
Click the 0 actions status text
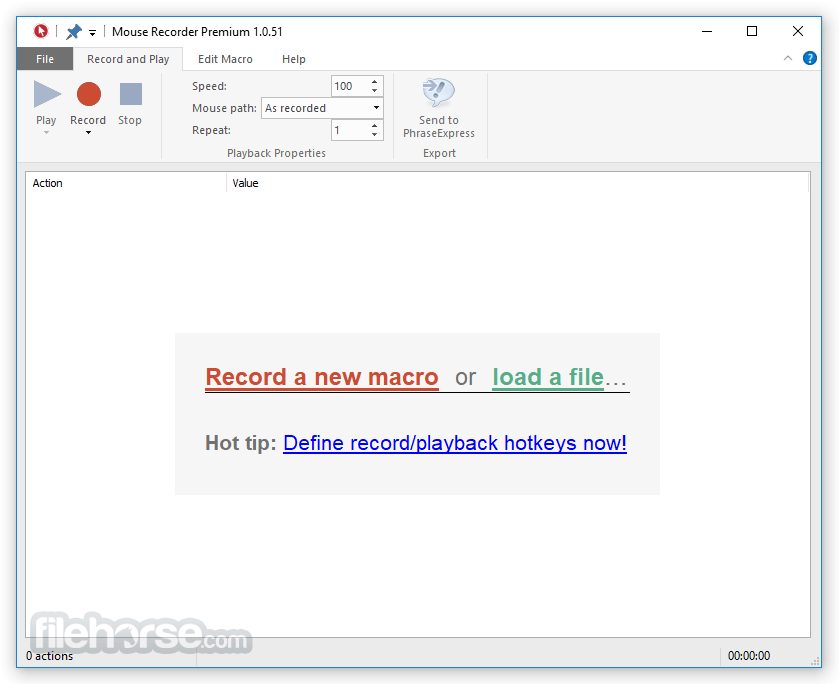49,656
